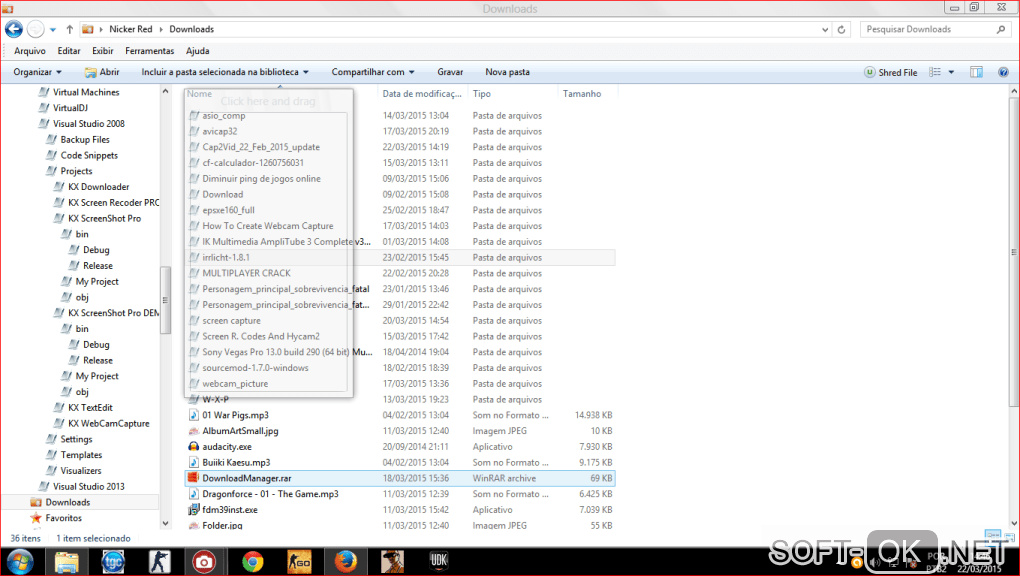Open the view options dropdown arrow
The height and width of the screenshot is (576, 1020).
[951, 72]
